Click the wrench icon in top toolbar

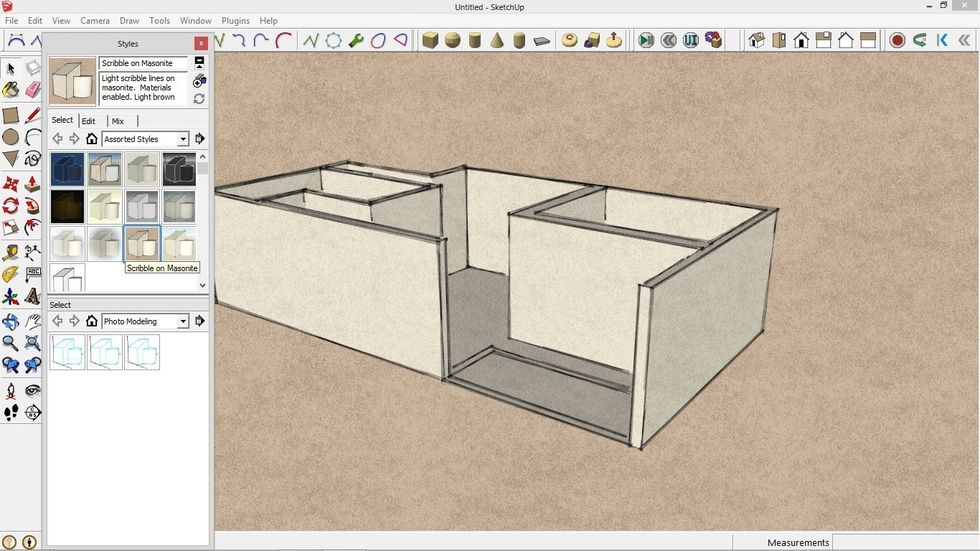356,40
